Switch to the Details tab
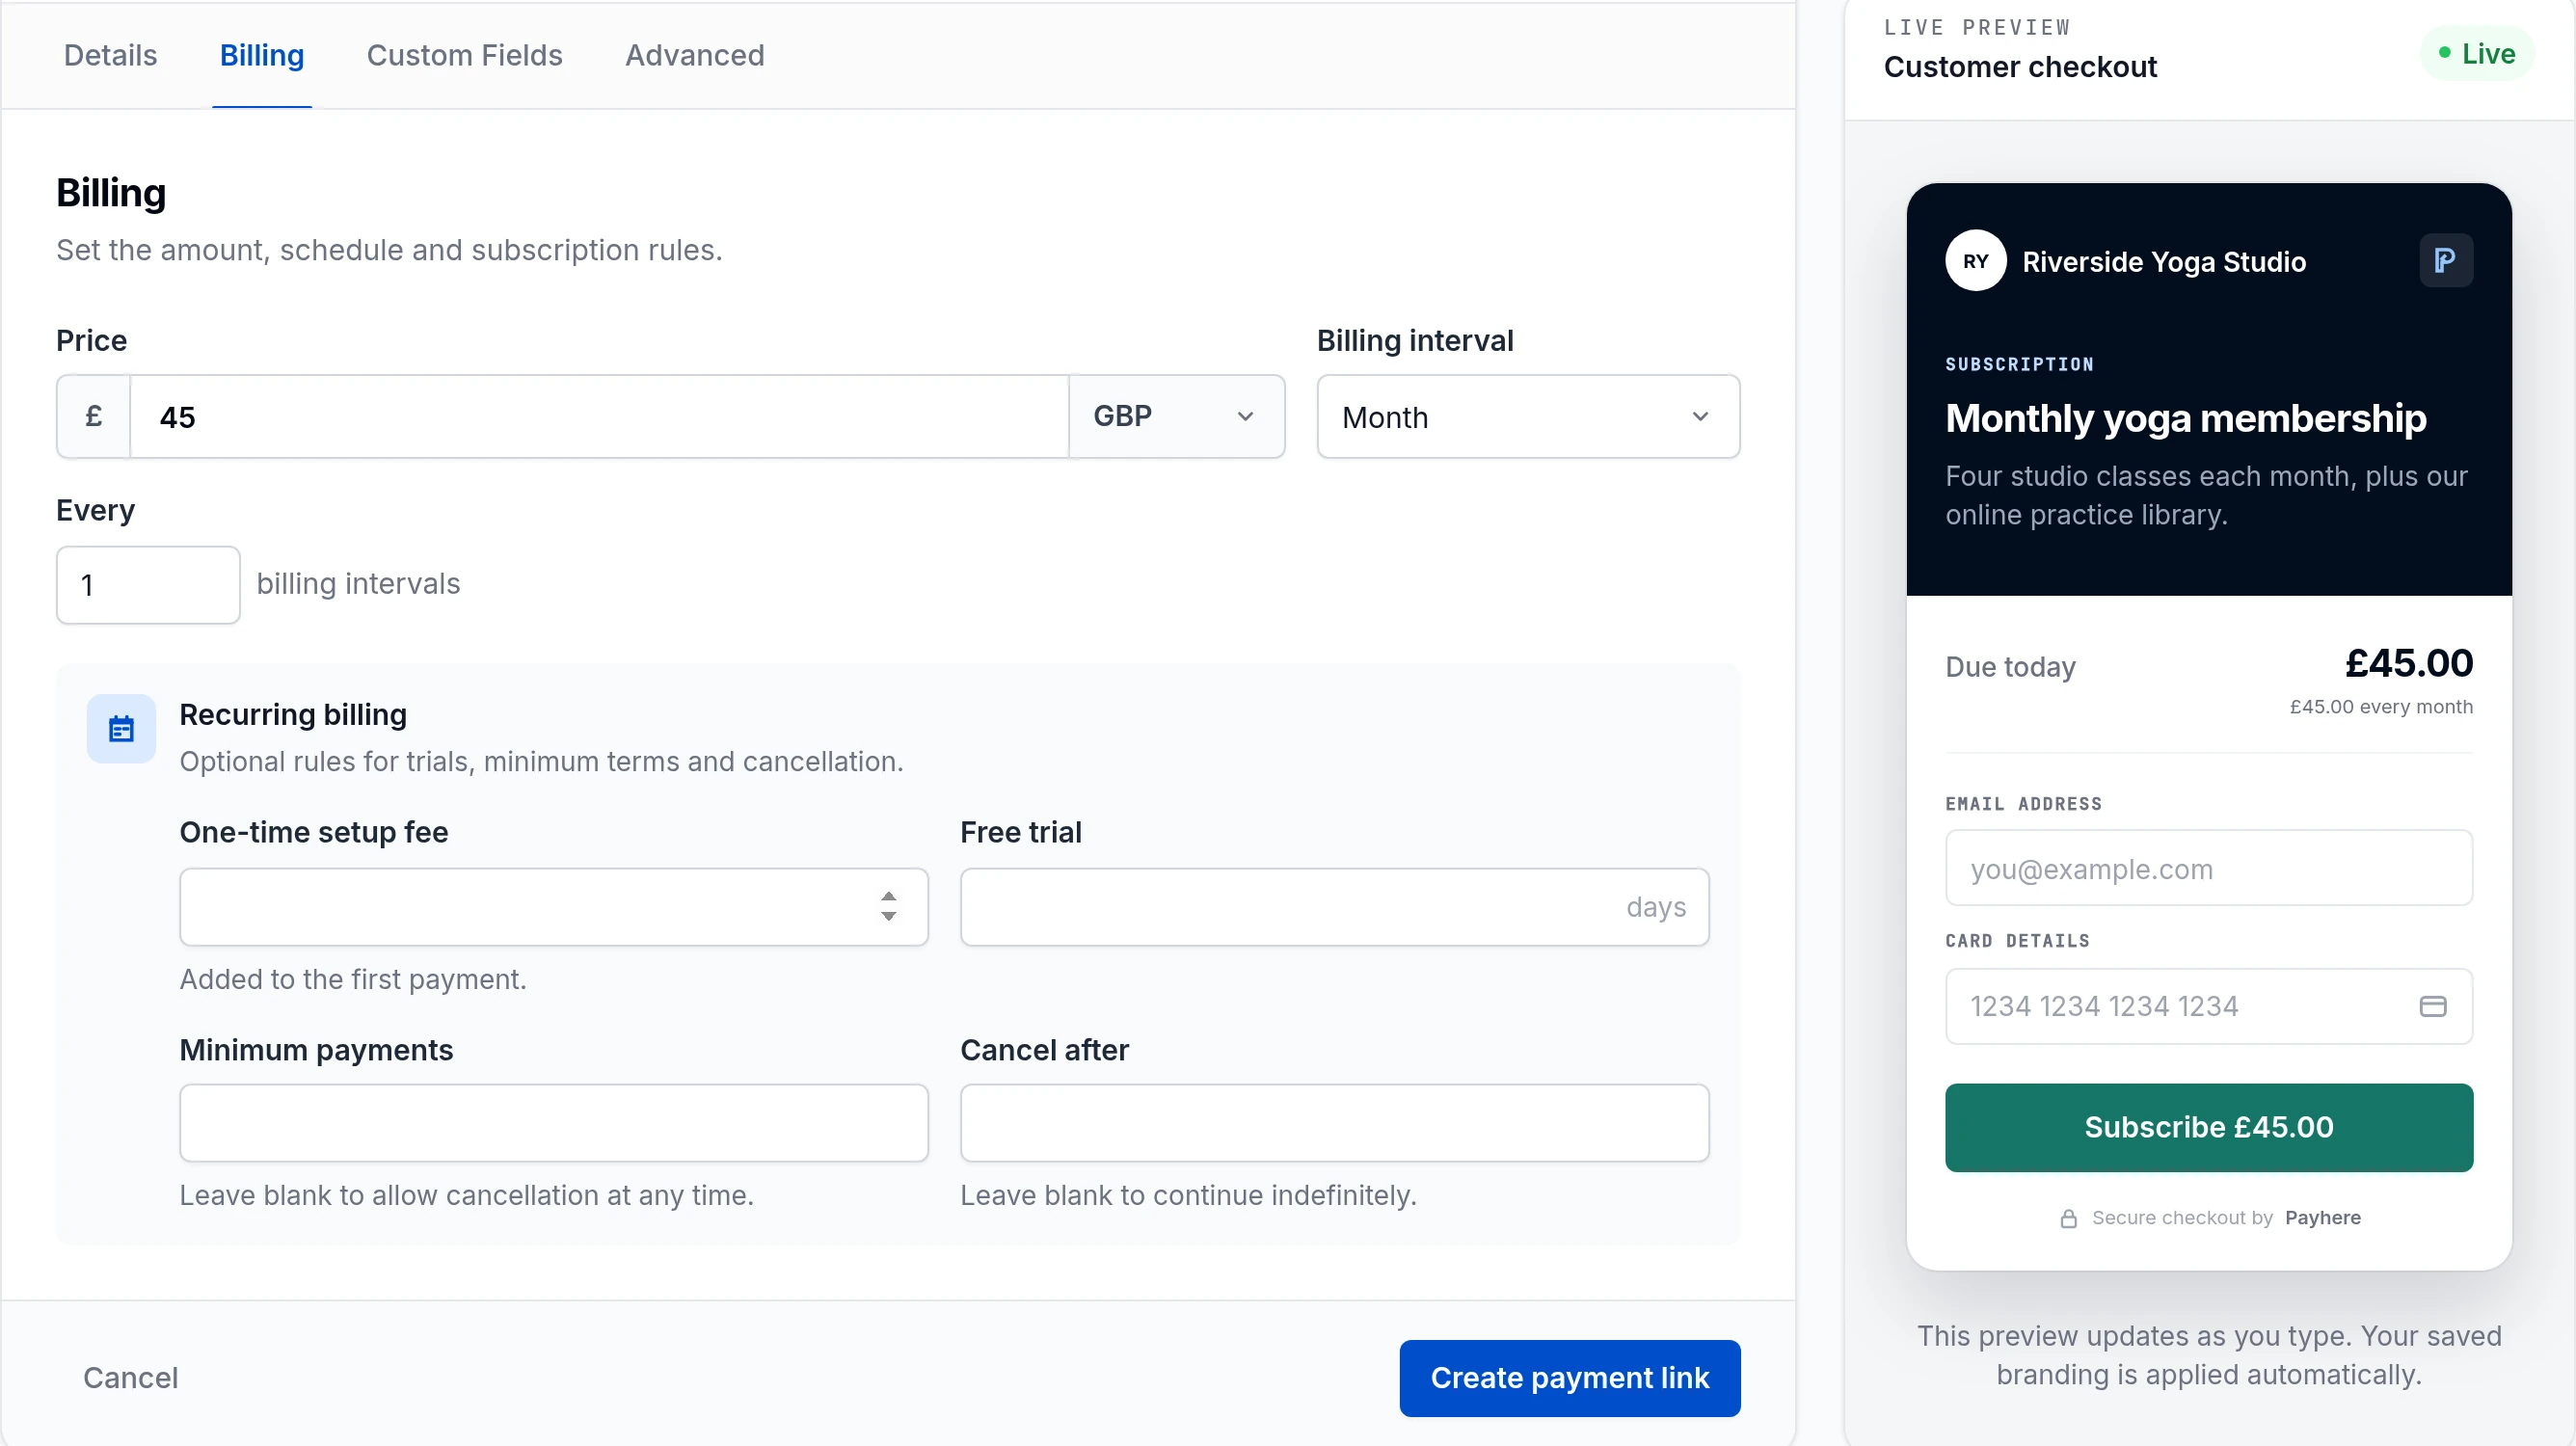Screen dimensions: 2576x1446 [110, 55]
